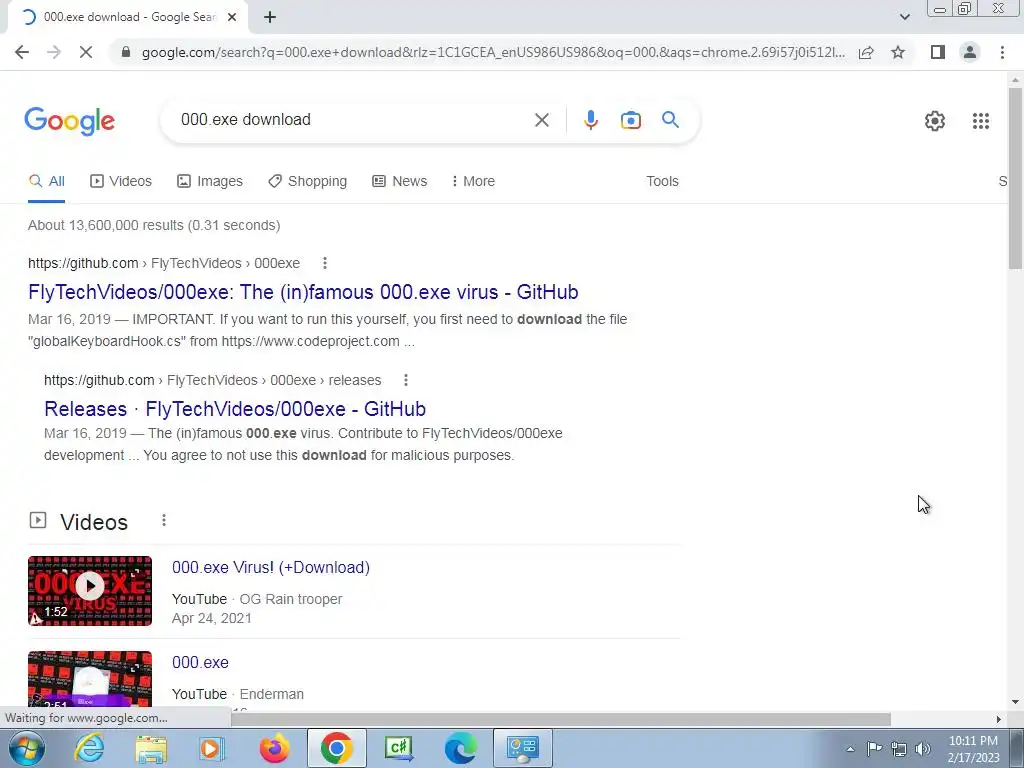The image size is (1024, 768).
Task: Open the tab search chevron
Action: [904, 17]
